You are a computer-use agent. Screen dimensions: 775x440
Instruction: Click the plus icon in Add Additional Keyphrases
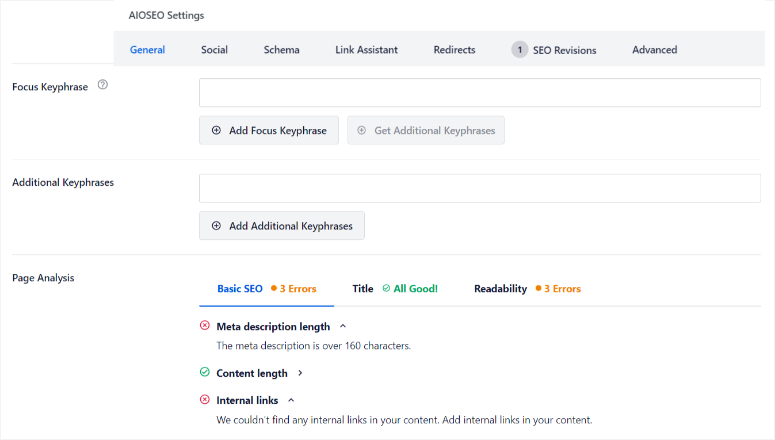click(216, 226)
